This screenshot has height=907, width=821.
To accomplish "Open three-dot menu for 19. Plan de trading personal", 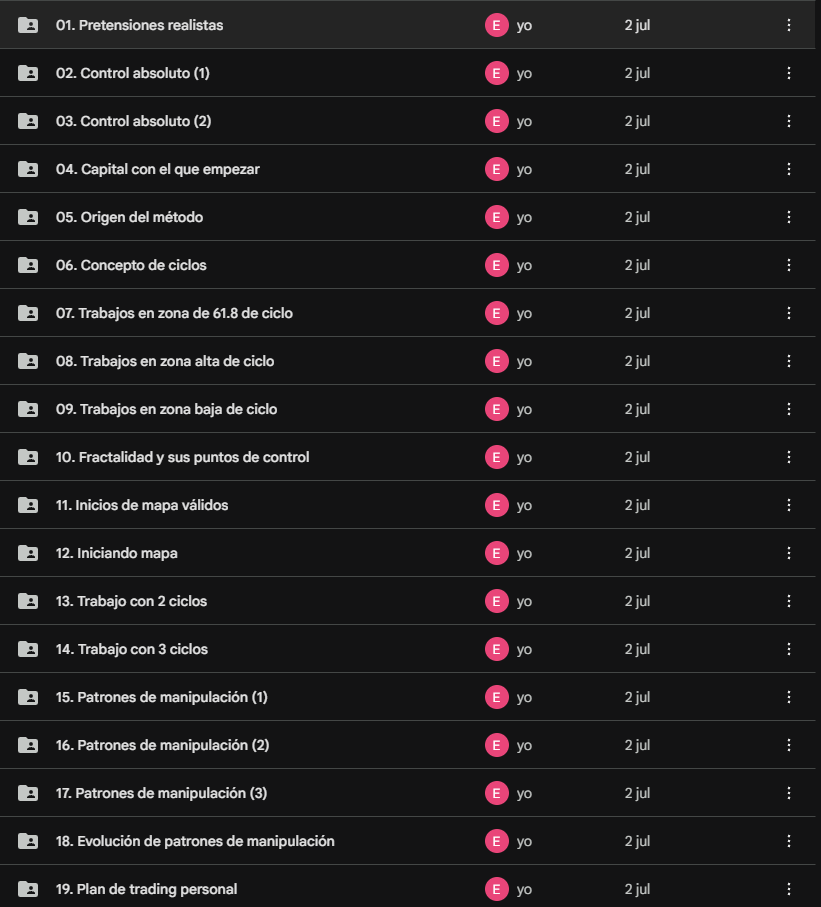I will (x=789, y=889).
